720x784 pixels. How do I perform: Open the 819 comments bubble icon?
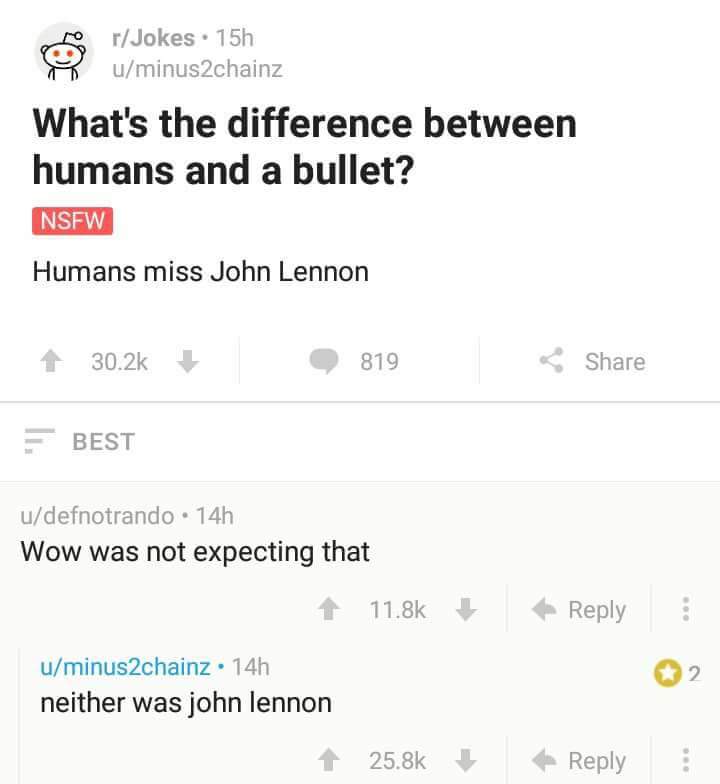point(324,361)
